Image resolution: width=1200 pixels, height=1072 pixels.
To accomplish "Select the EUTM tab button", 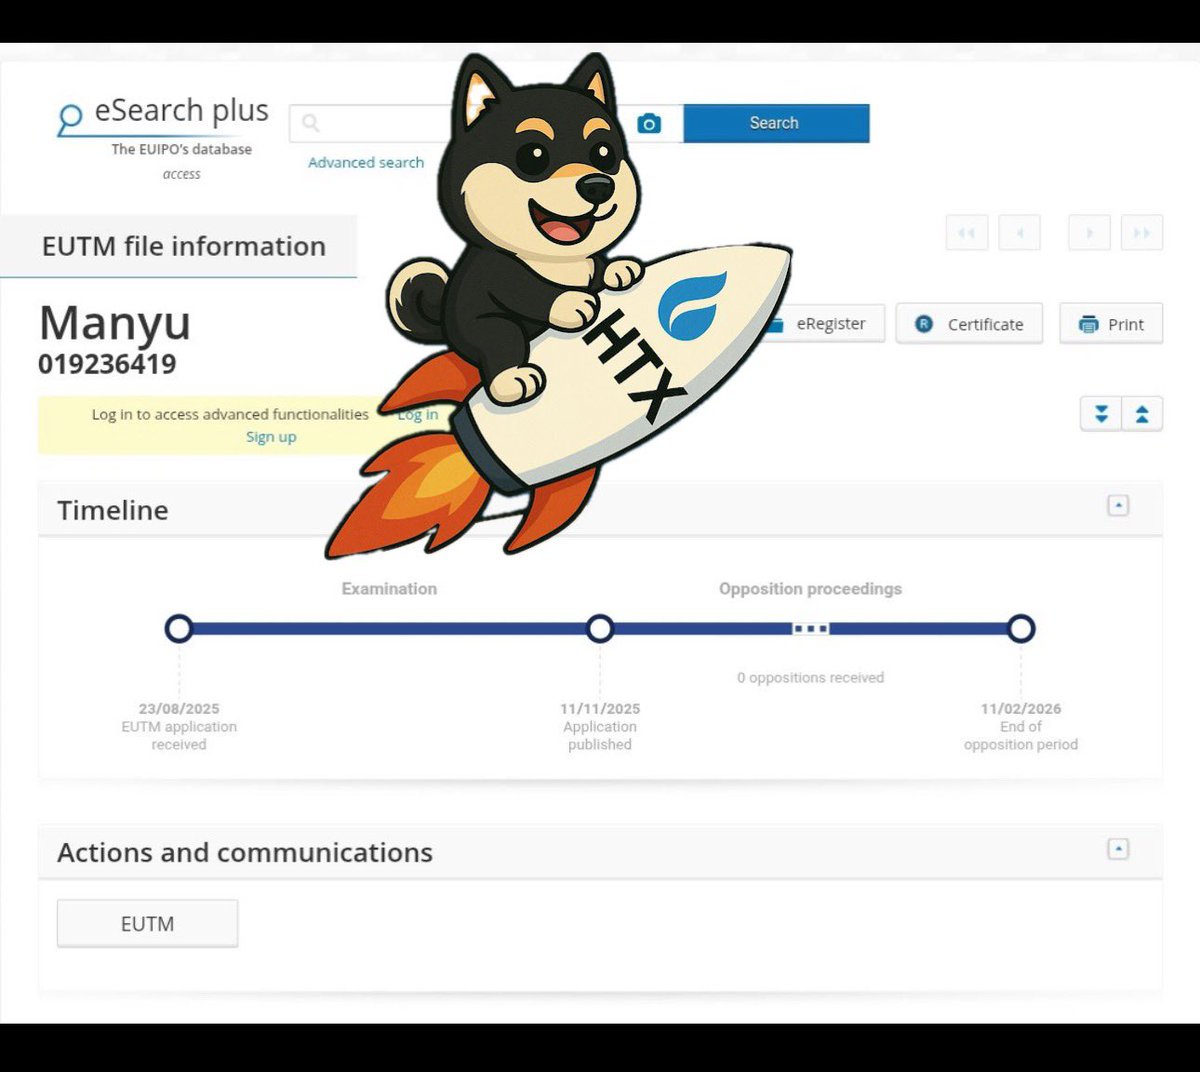I will (x=147, y=924).
